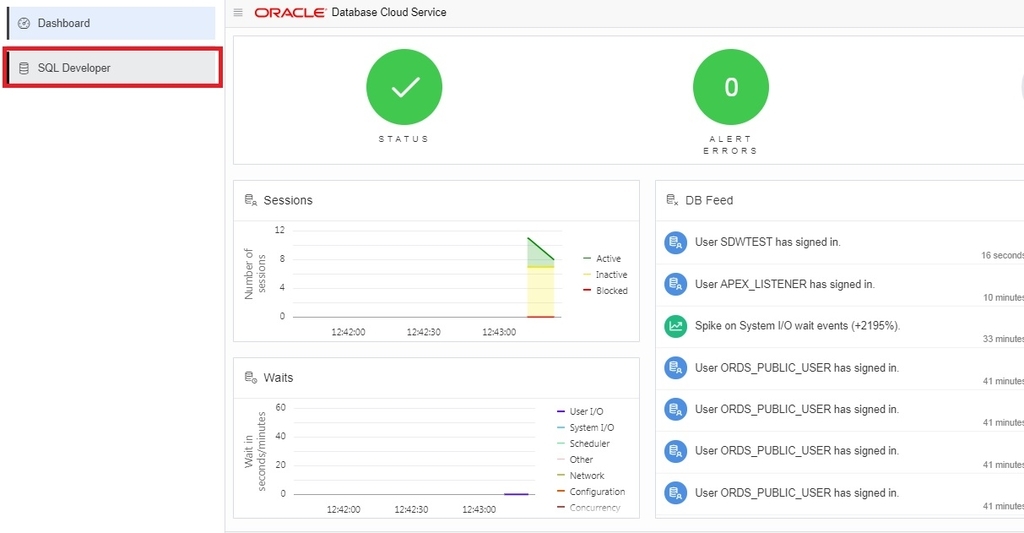1024x533 pixels.
Task: Click the Waits panel header icon
Action: click(251, 378)
